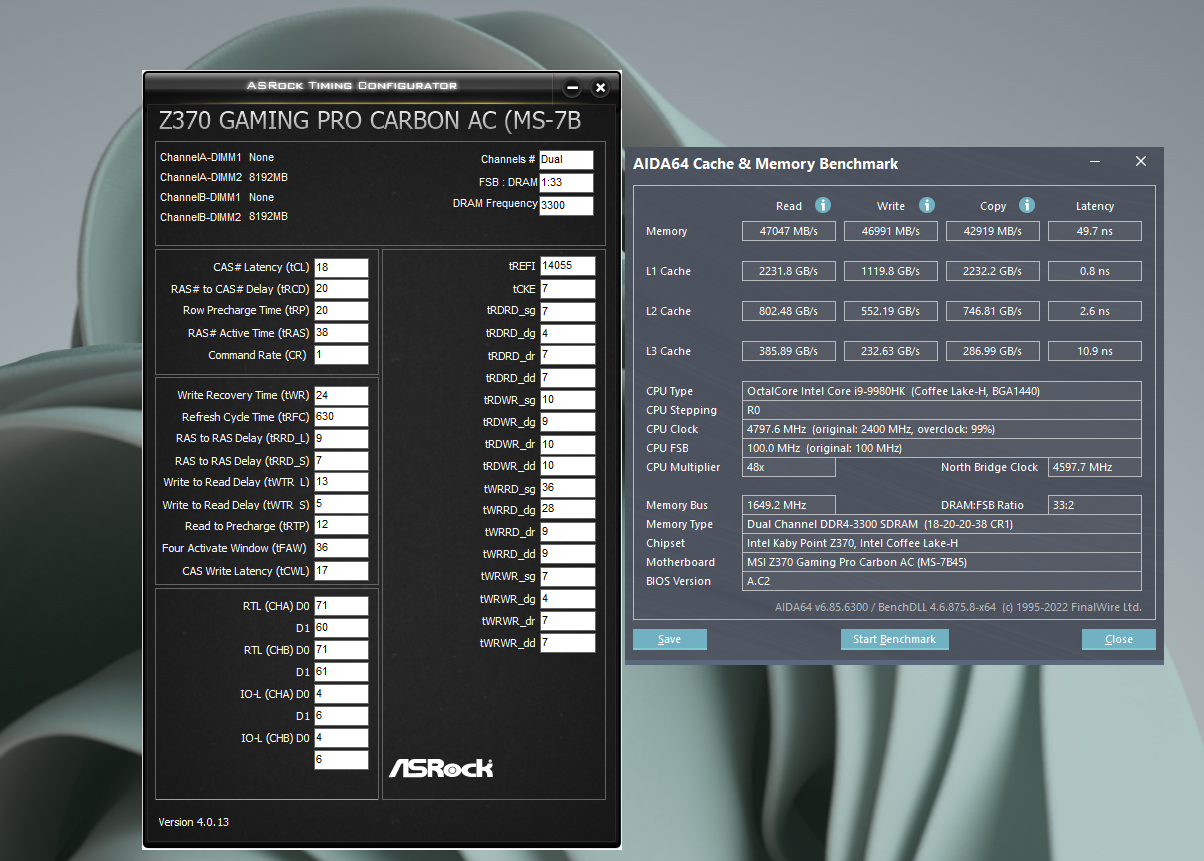Minimize the AIDA64 benchmark window

1096,161
